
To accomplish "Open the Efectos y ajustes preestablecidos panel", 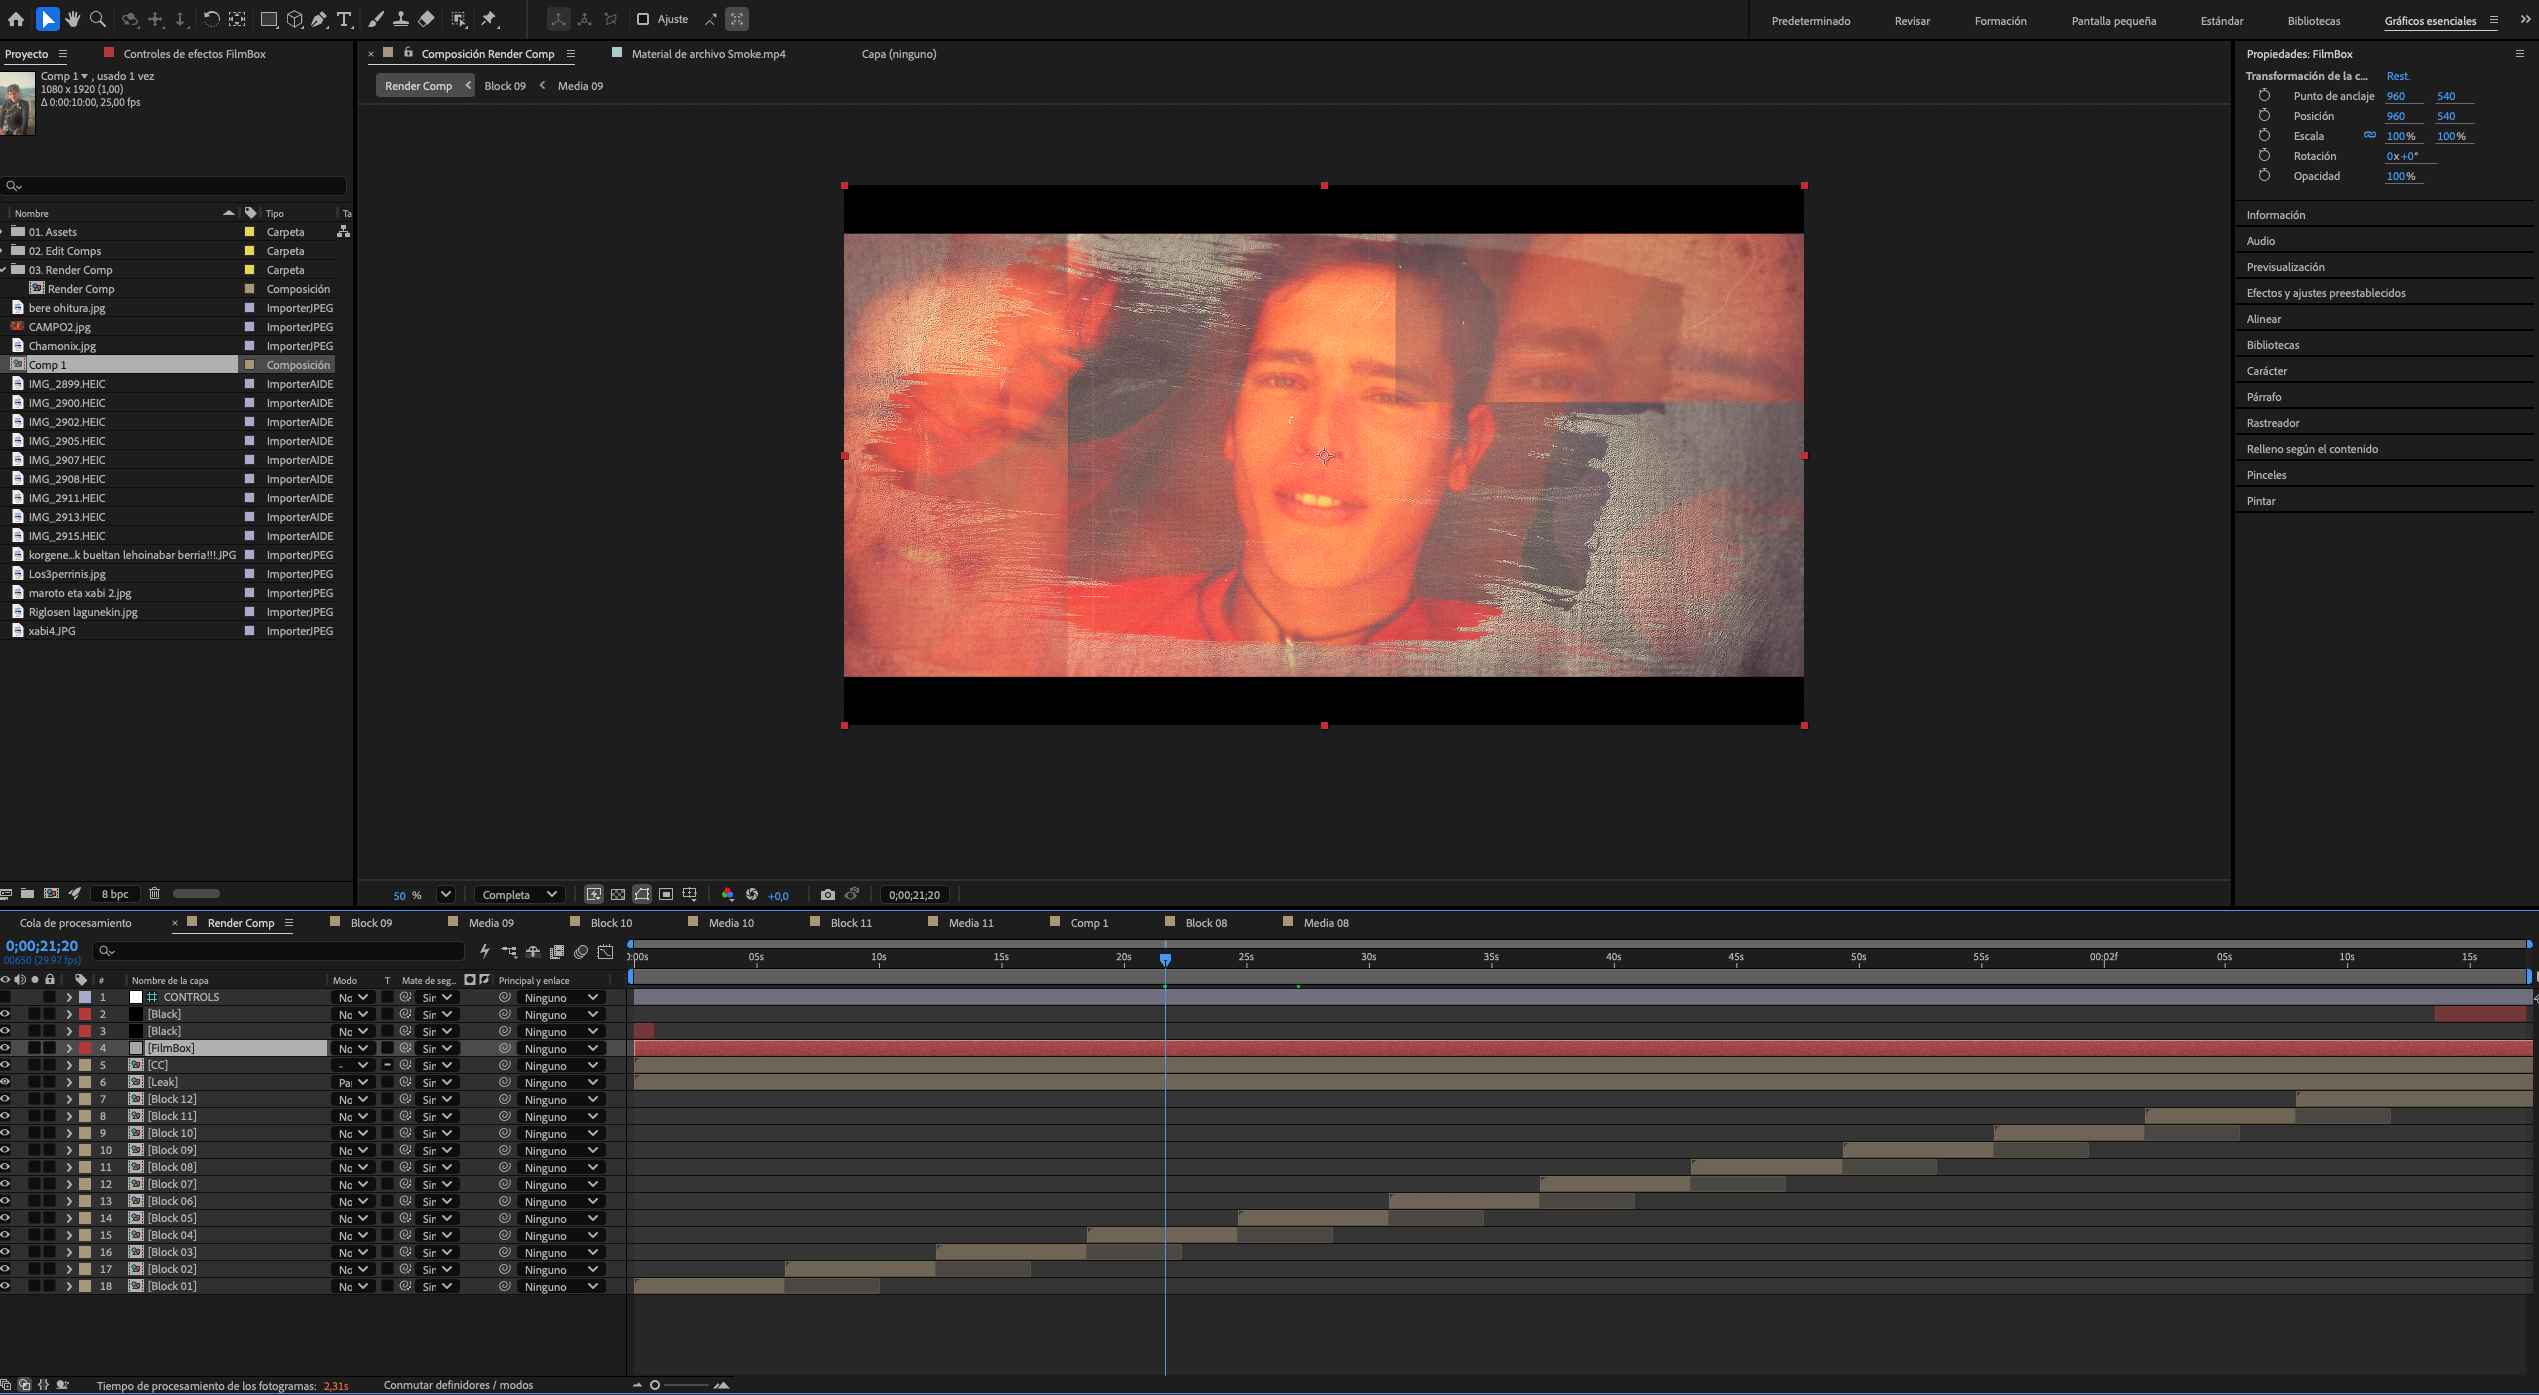I will click(2326, 293).
